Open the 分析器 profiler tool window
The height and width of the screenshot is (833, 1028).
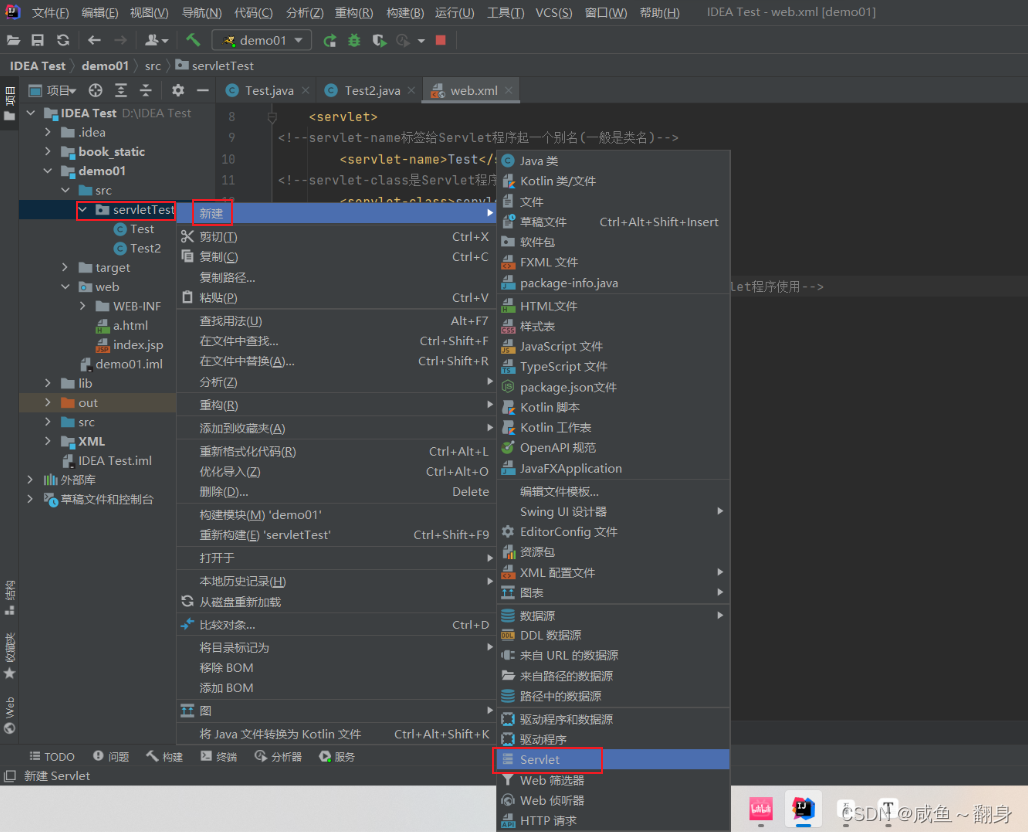pyautogui.click(x=279, y=756)
